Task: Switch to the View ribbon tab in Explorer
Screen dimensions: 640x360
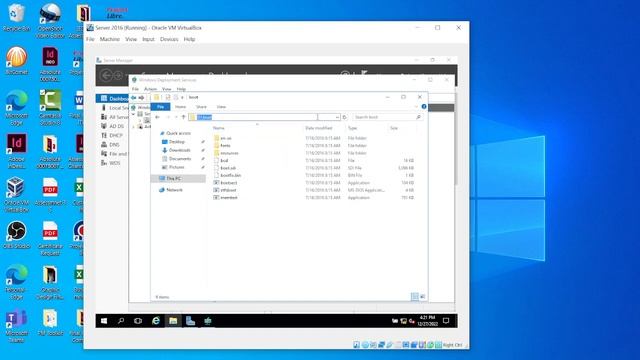Action: (x=221, y=107)
